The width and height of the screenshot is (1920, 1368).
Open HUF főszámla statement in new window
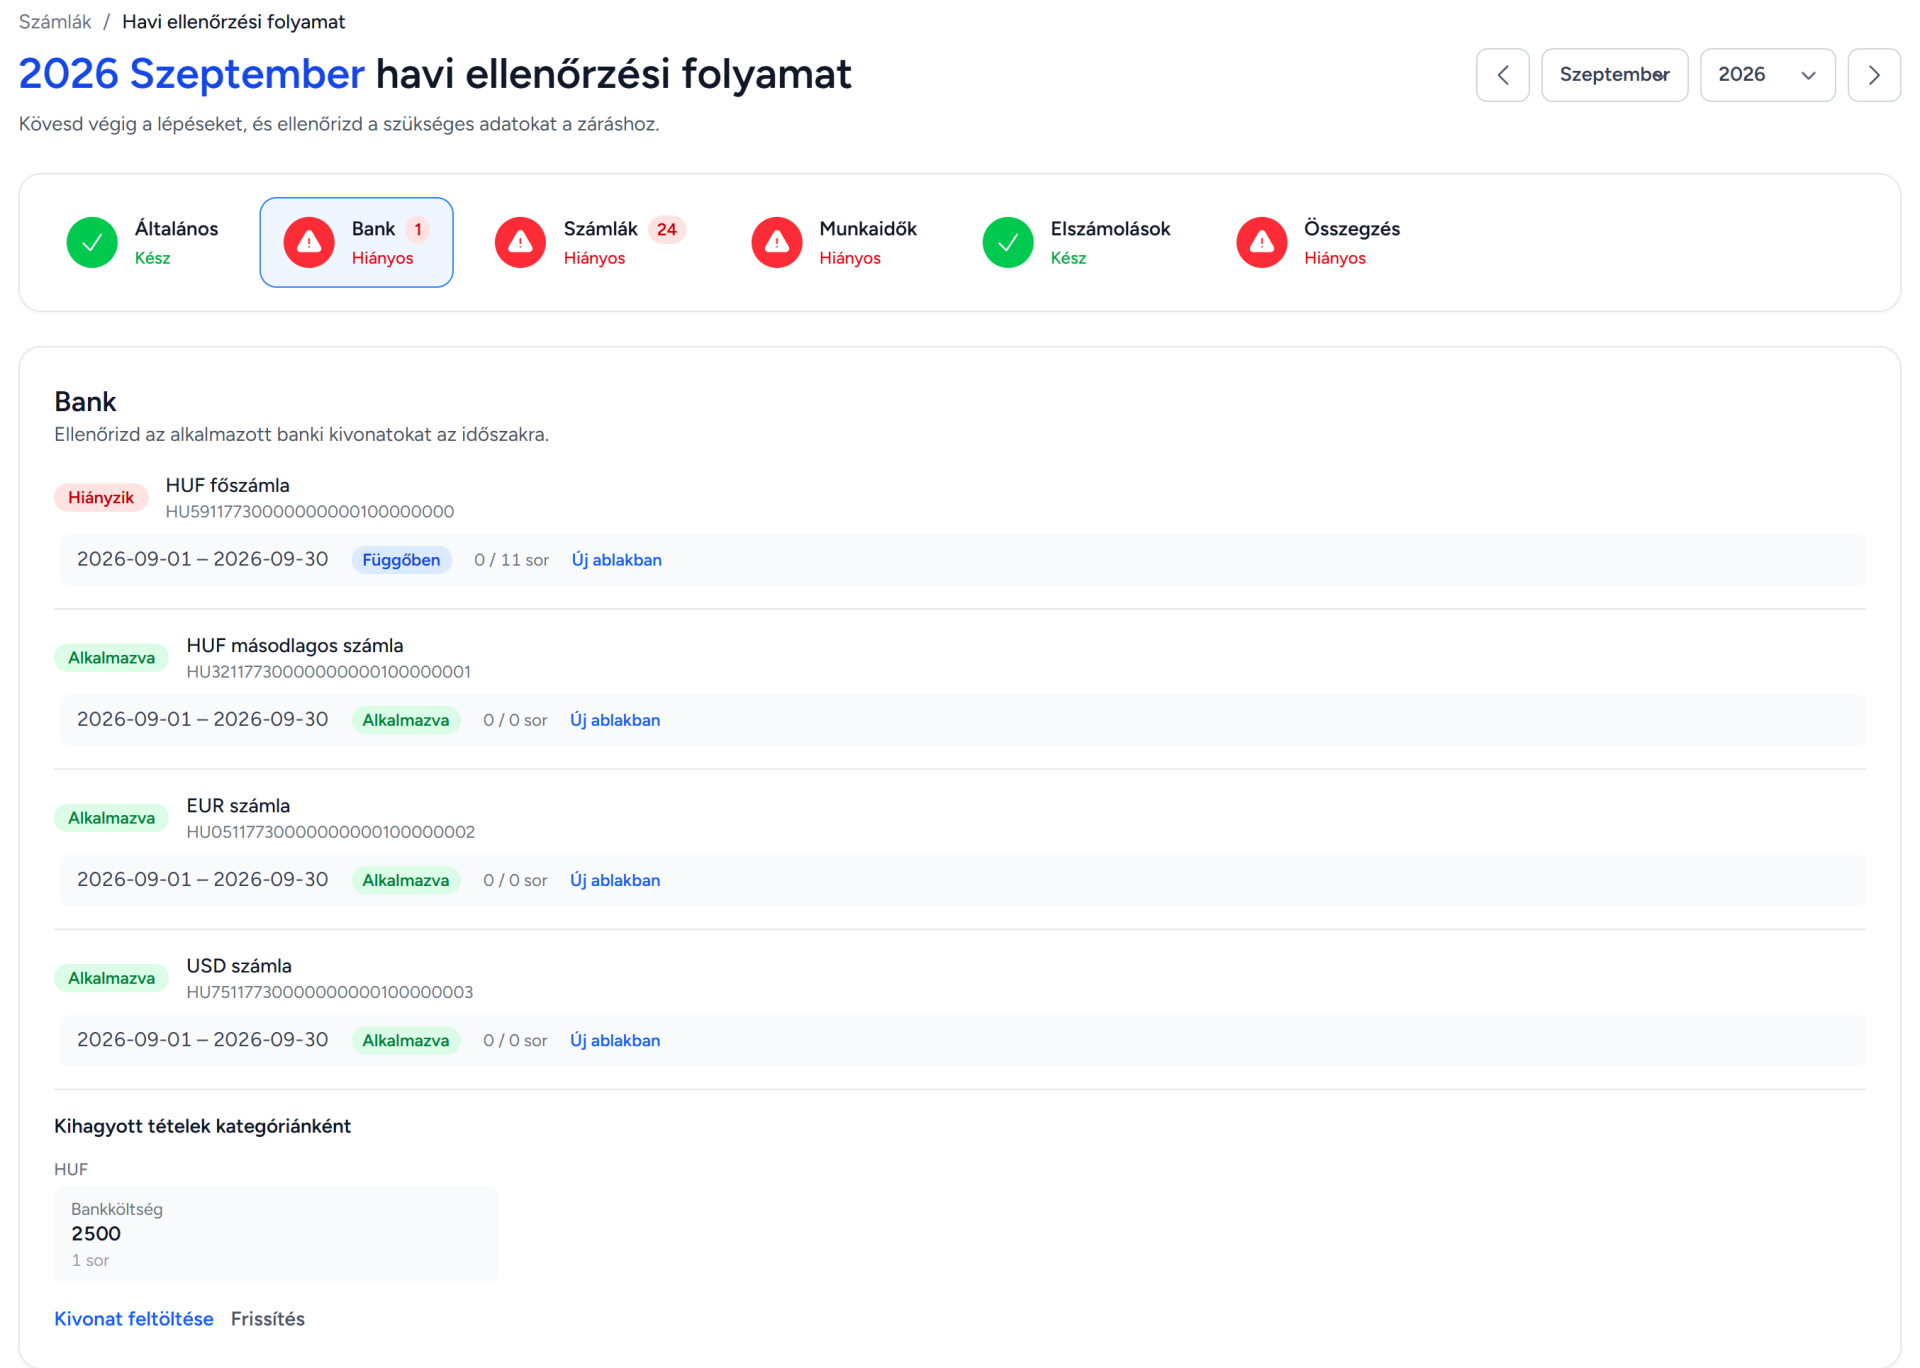click(x=616, y=560)
